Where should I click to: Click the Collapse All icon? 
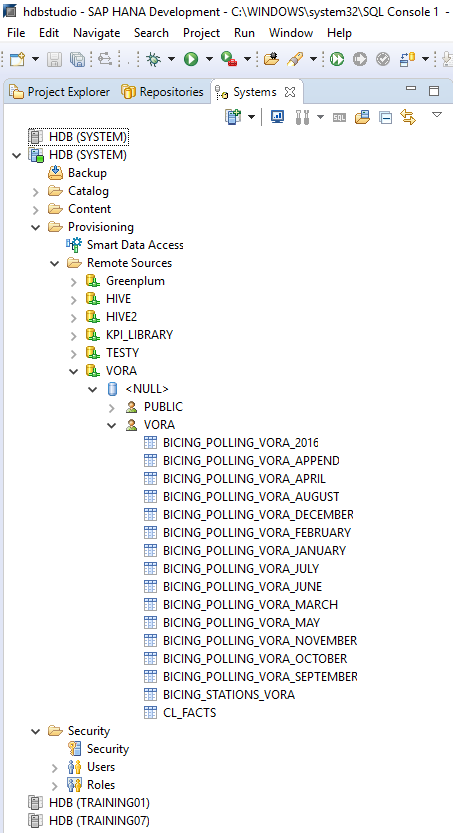click(x=386, y=117)
